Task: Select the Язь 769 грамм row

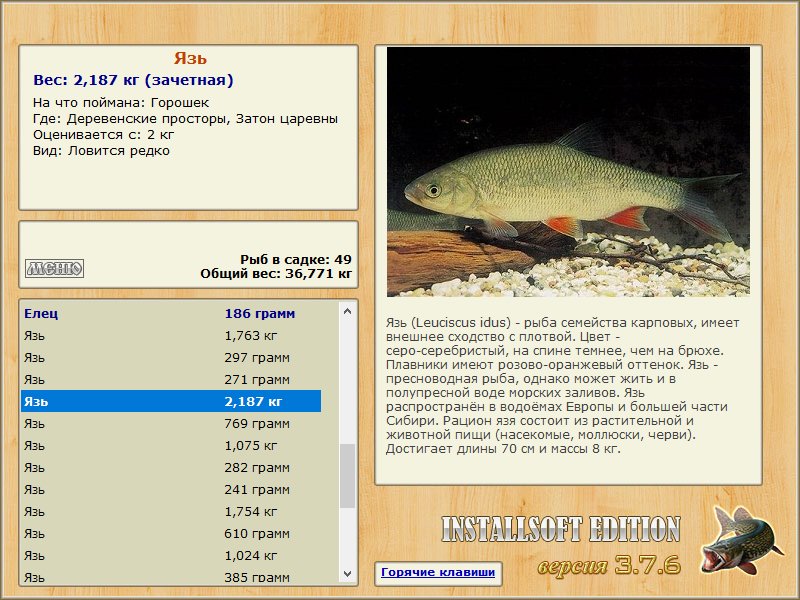Action: [171, 423]
